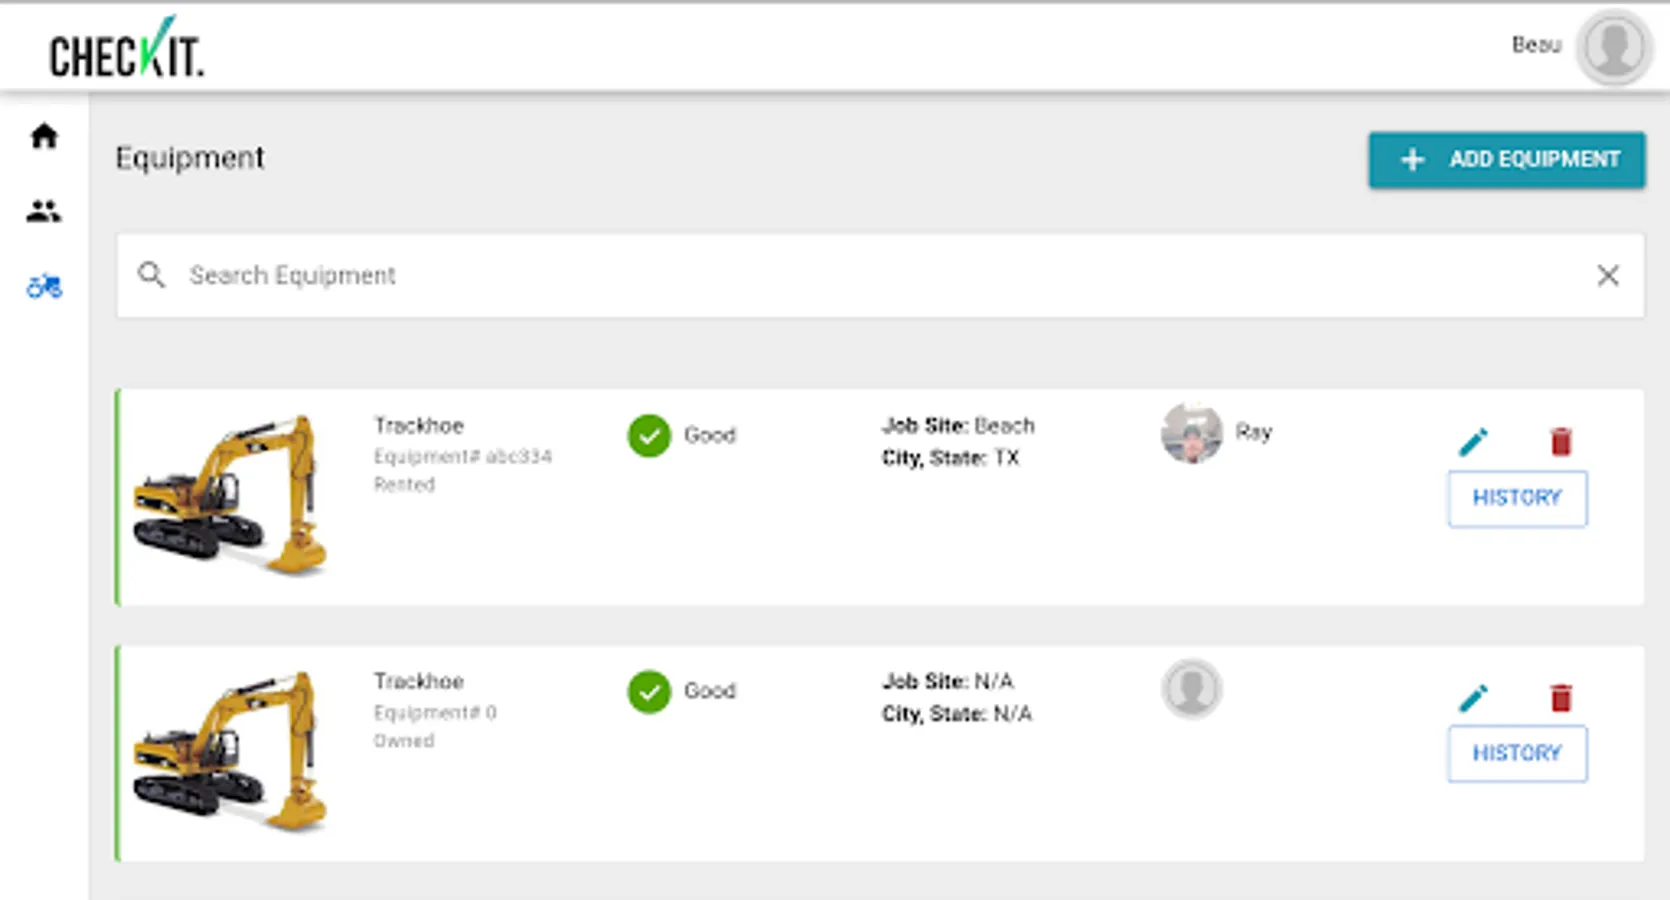This screenshot has width=1670, height=900.
Task: Click the search magnifier icon
Action: tap(151, 275)
